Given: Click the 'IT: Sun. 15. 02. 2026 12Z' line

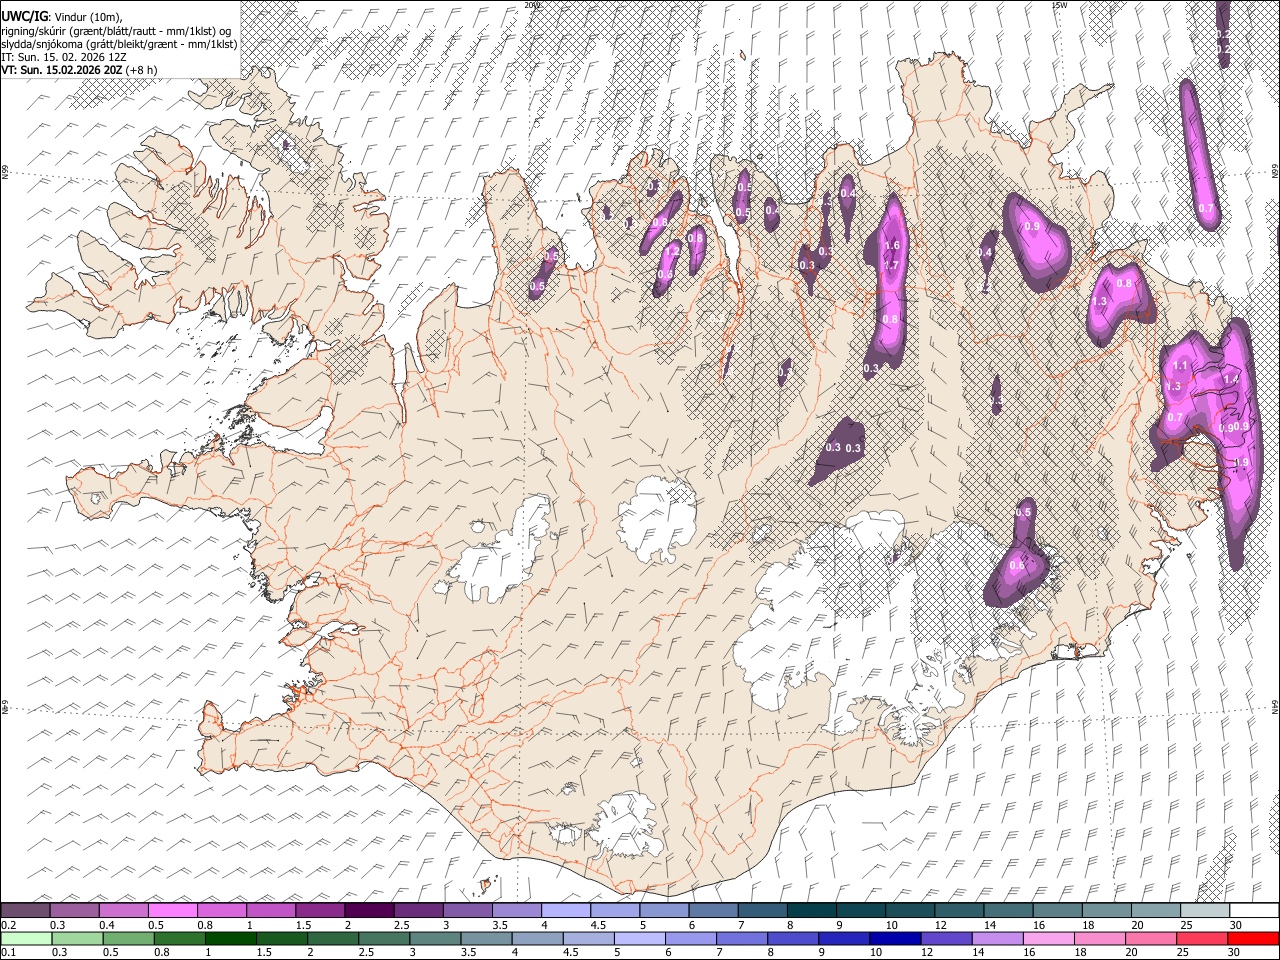Looking at the screenshot, I should (63, 57).
